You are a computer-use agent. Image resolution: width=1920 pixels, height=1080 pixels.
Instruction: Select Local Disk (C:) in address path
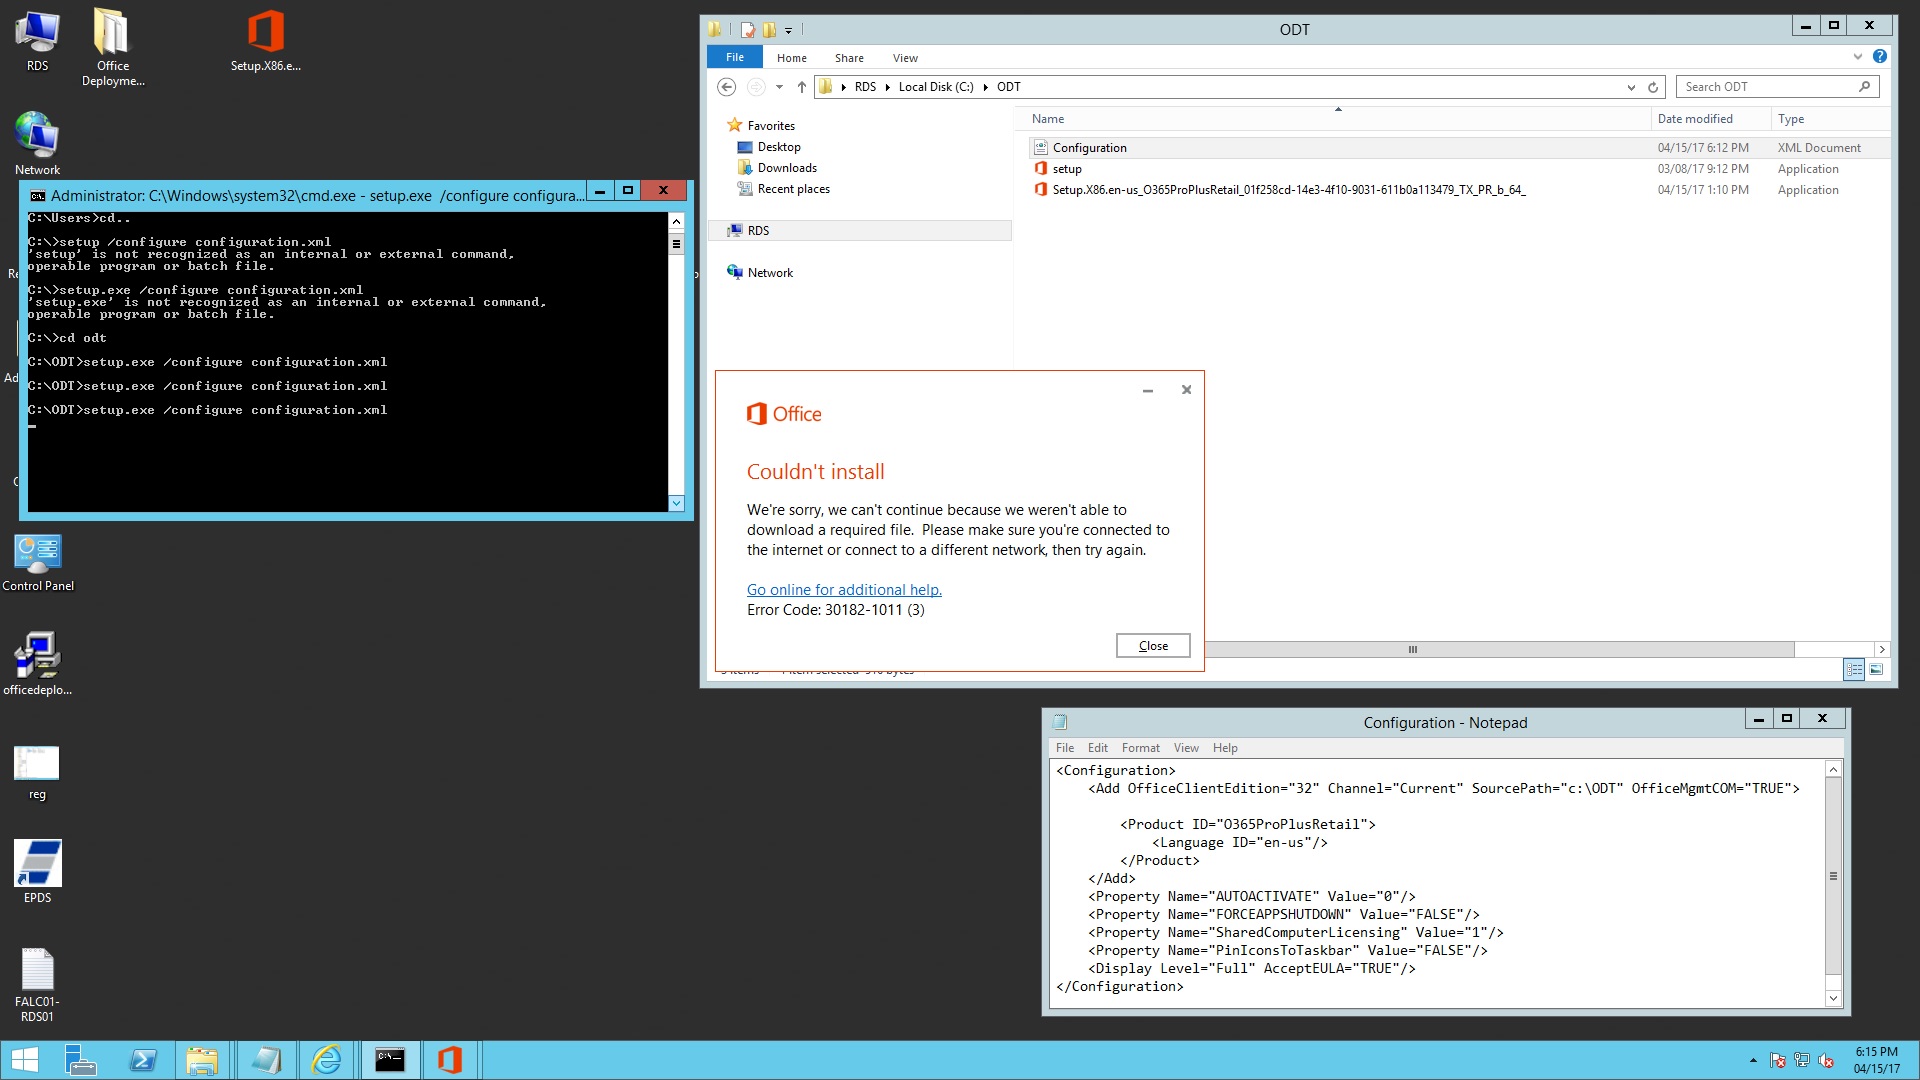(936, 87)
